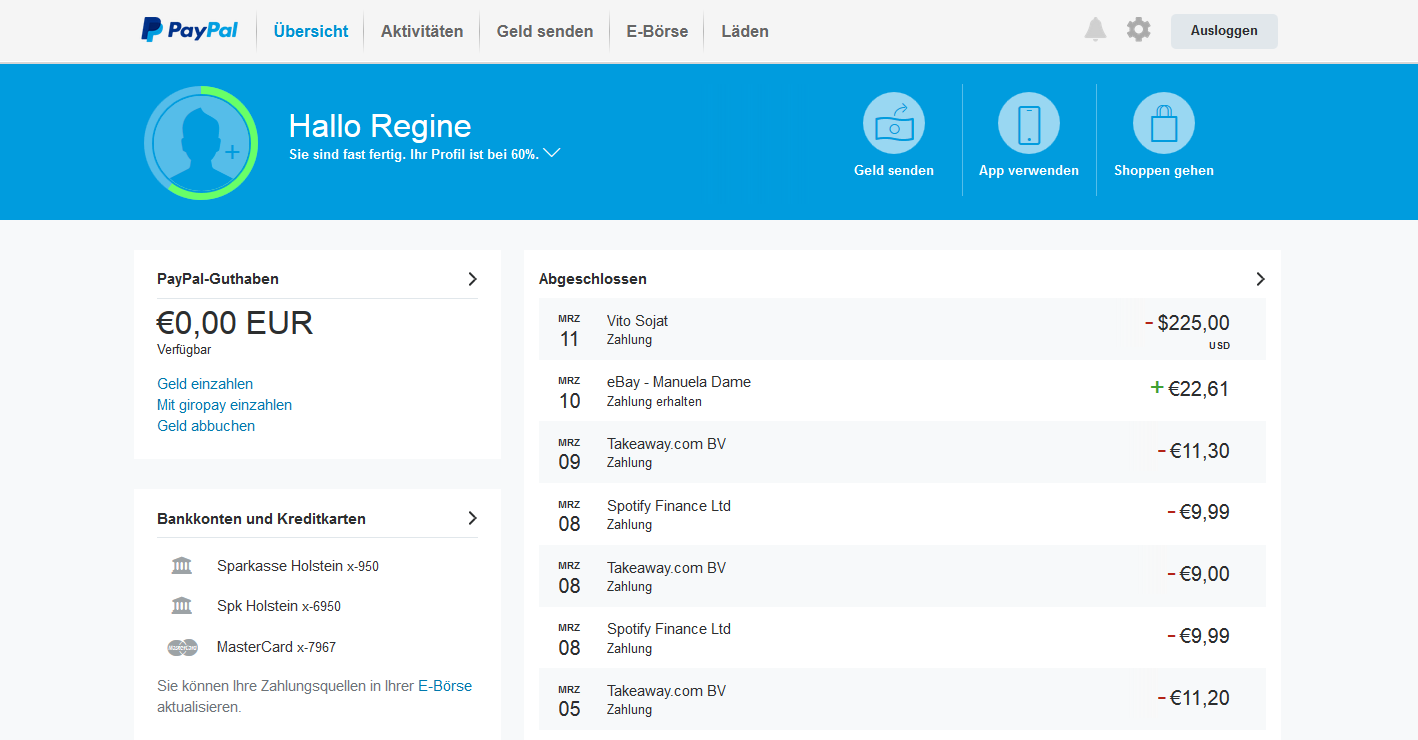Open Takeaway.com BV payment of €9,00
Viewport: 1418px width, 740px height.
[902, 576]
